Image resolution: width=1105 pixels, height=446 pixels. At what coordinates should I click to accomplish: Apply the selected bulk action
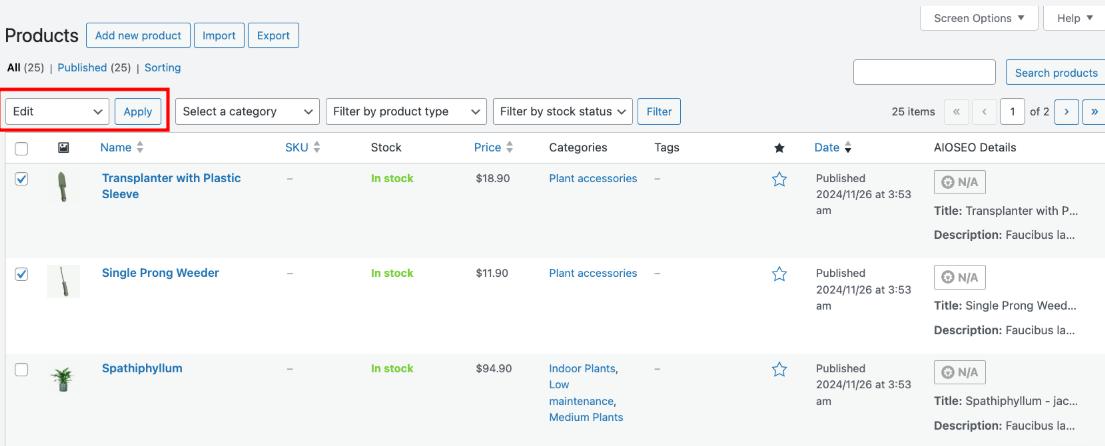[138, 112]
